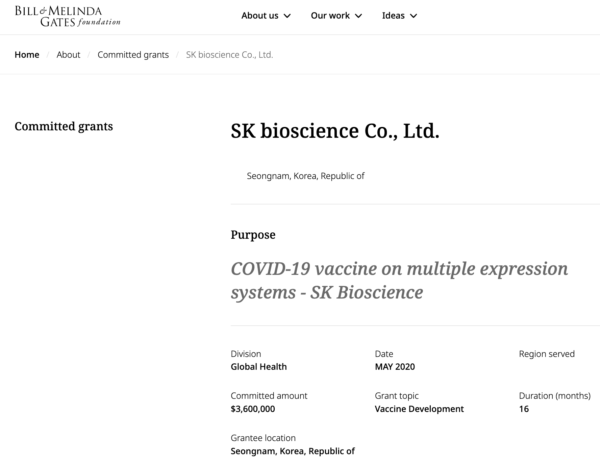Viewport: 600px width, 466px height.
Task: Navigate to About in the breadcrumb
Action: click(68, 55)
